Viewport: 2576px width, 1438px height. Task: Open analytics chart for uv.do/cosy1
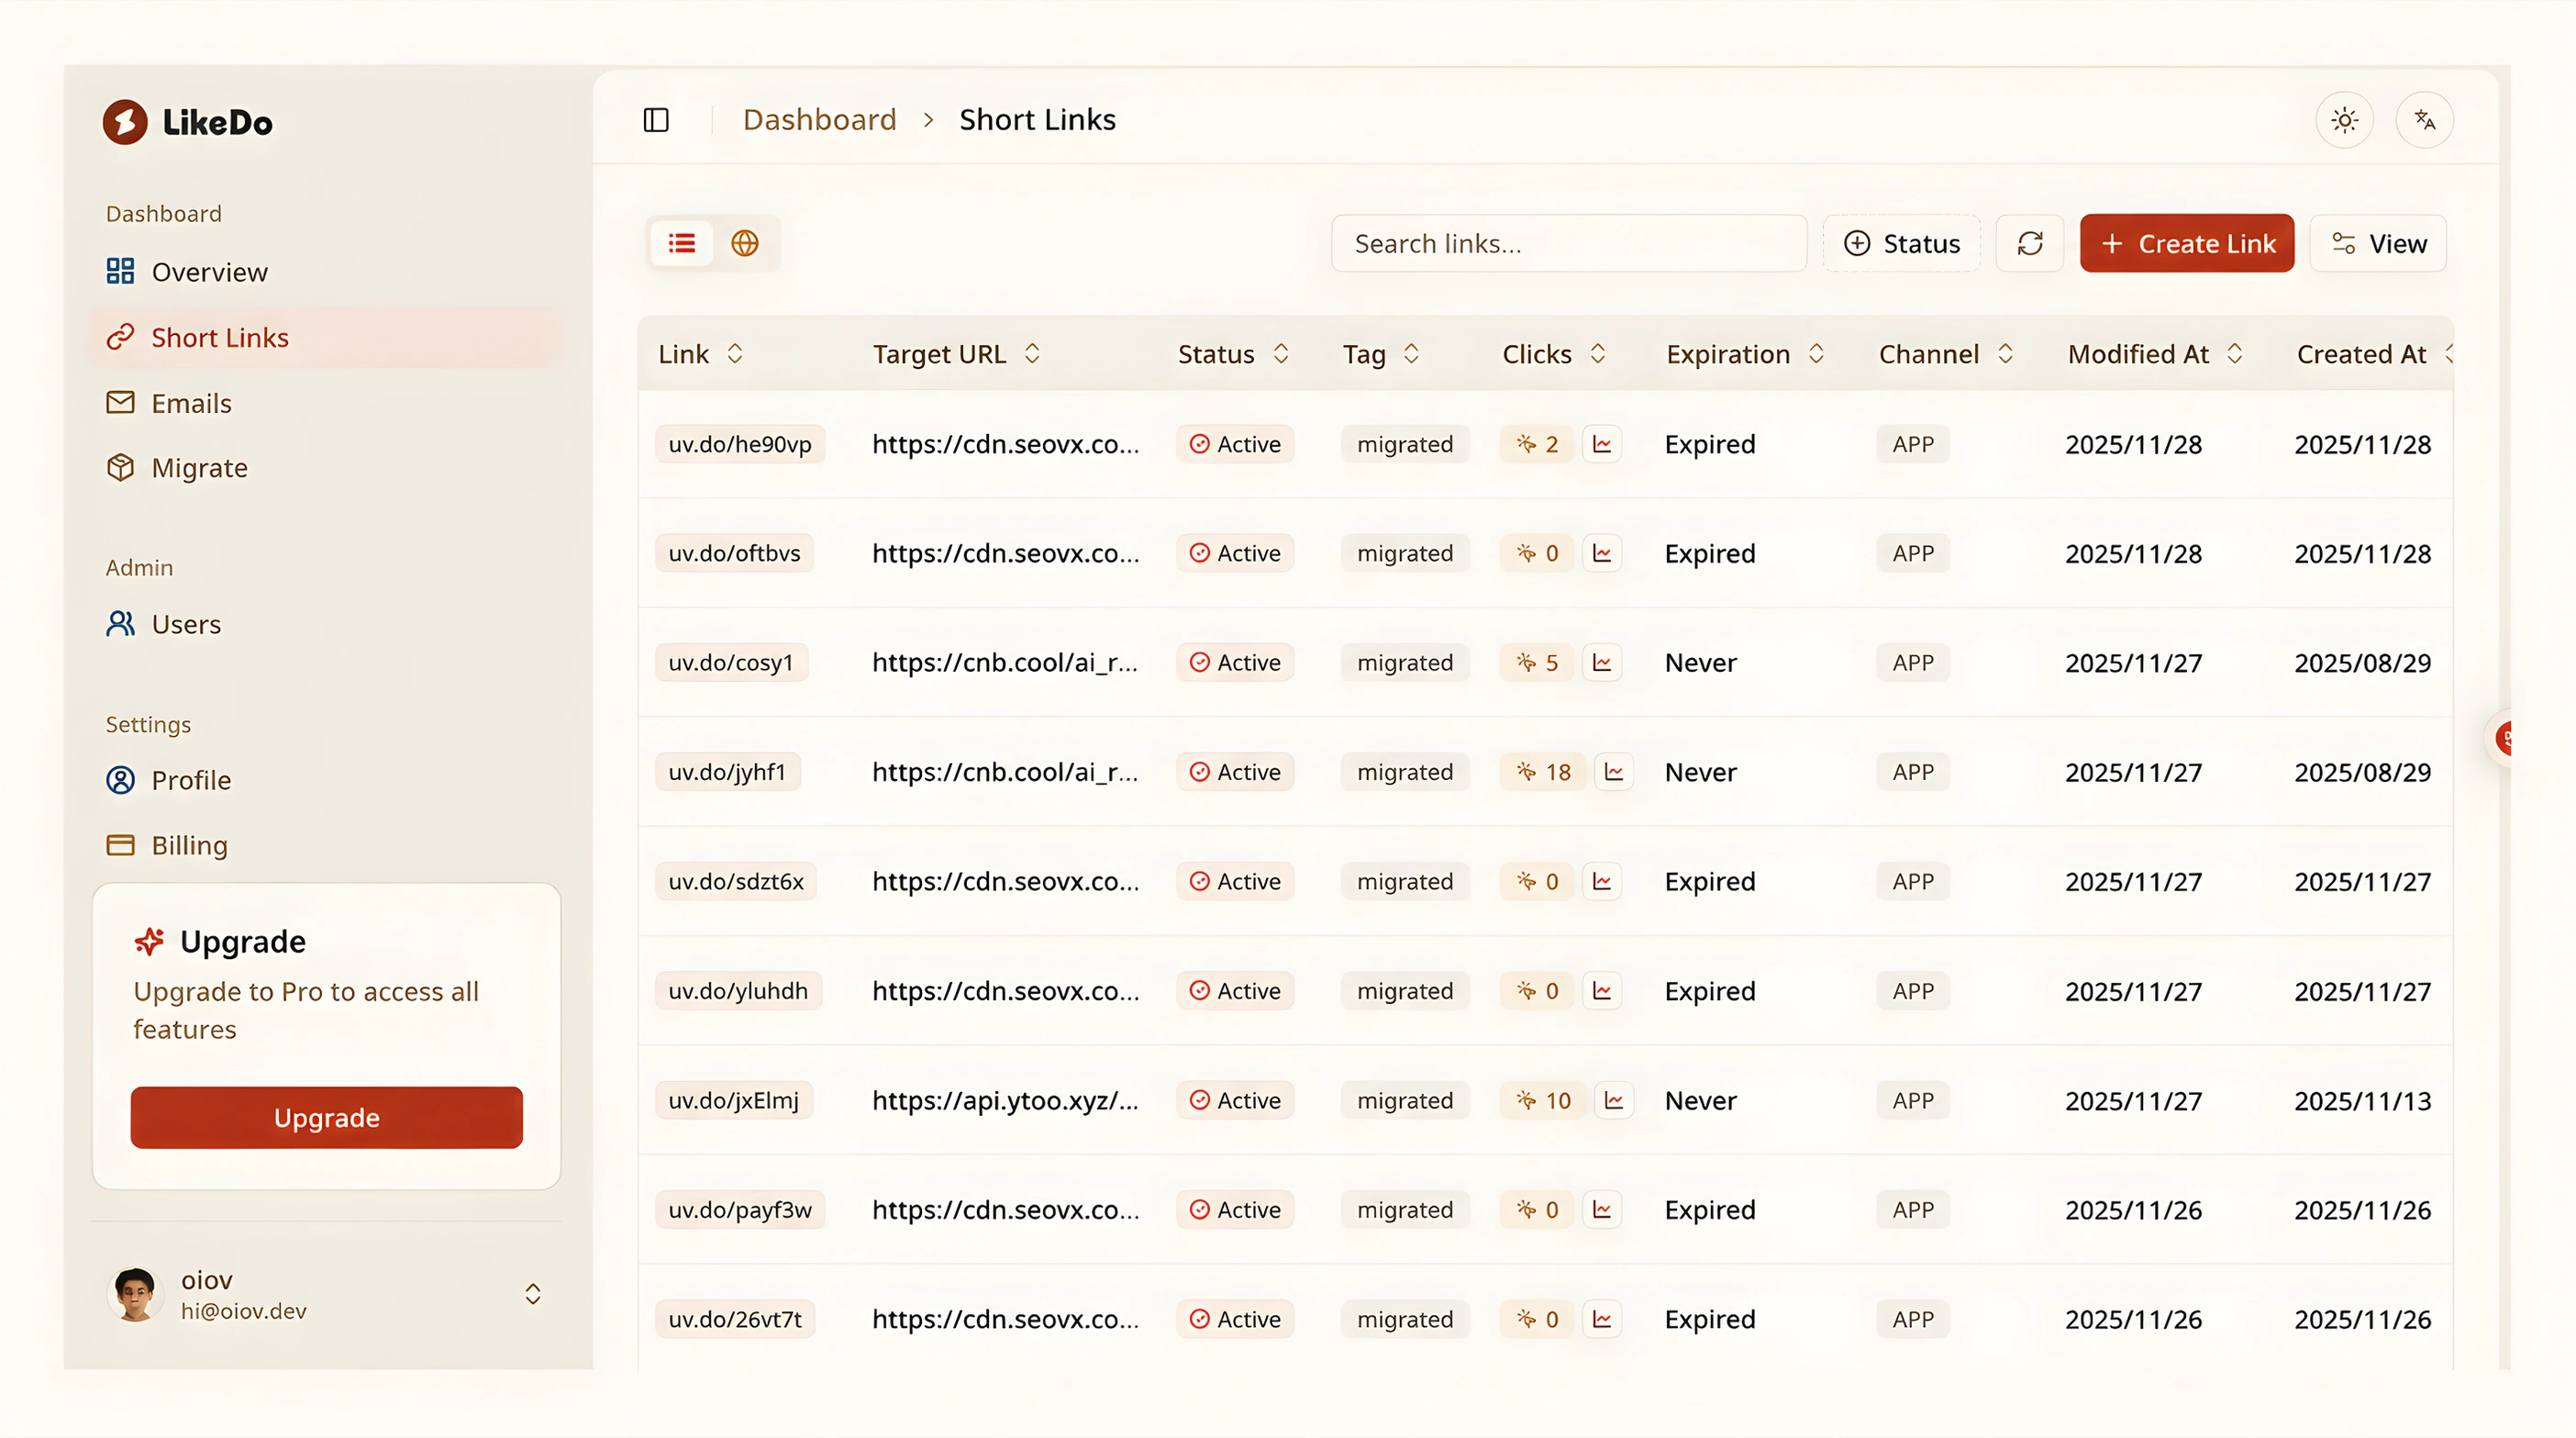point(1602,662)
